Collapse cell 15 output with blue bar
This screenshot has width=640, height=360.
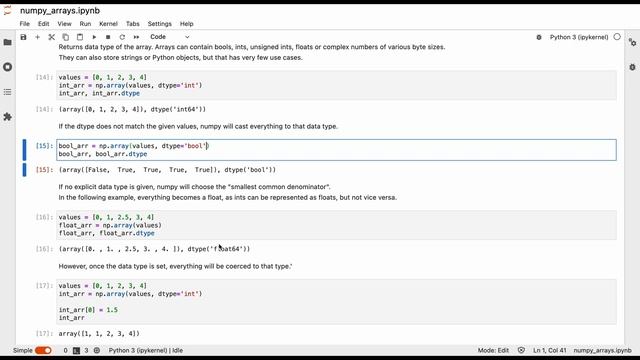pyautogui.click(x=24, y=169)
